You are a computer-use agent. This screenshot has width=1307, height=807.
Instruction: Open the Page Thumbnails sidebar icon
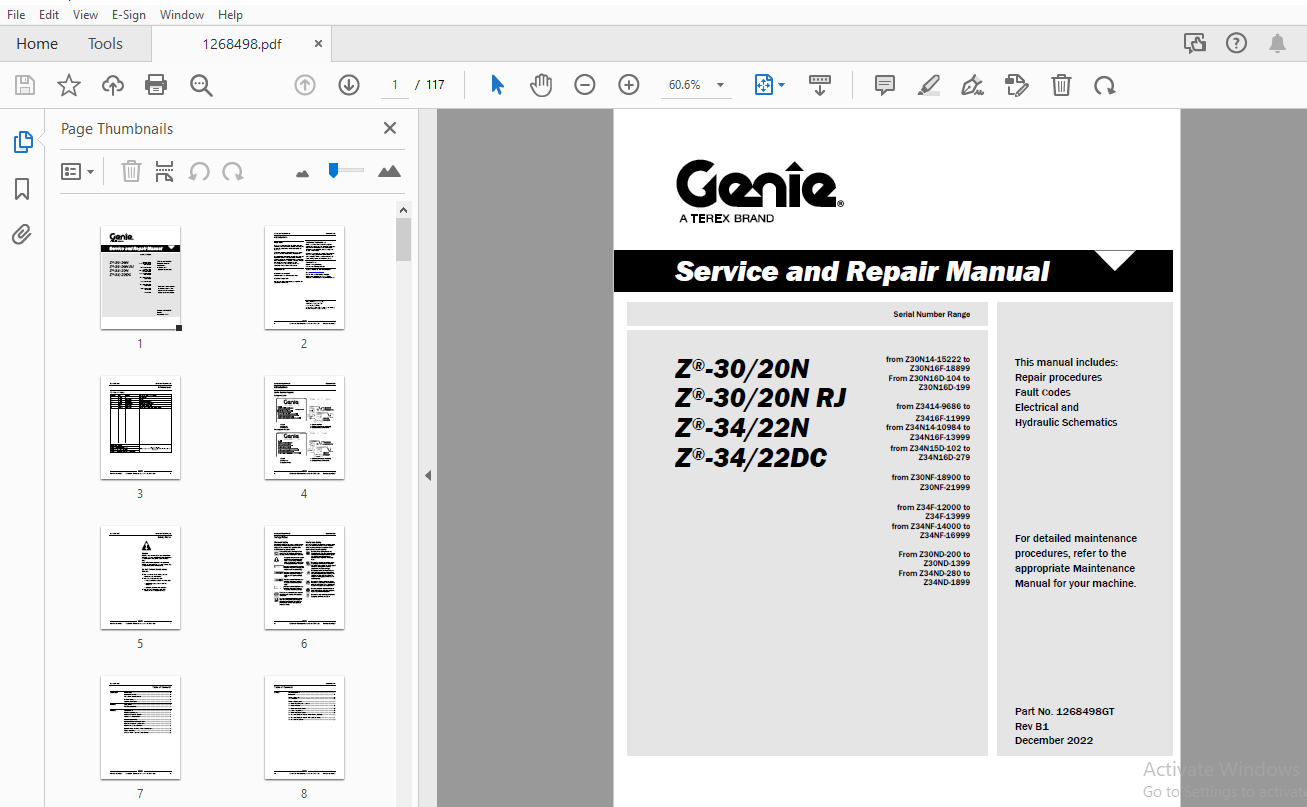click(22, 142)
